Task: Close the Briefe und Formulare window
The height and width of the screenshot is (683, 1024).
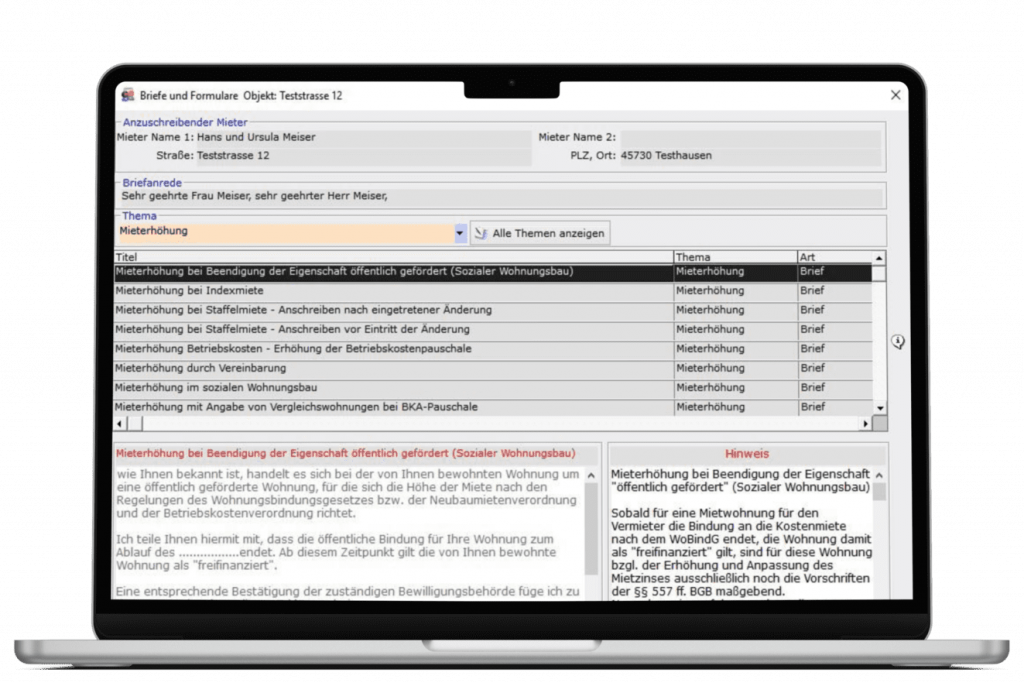Action: click(x=895, y=95)
